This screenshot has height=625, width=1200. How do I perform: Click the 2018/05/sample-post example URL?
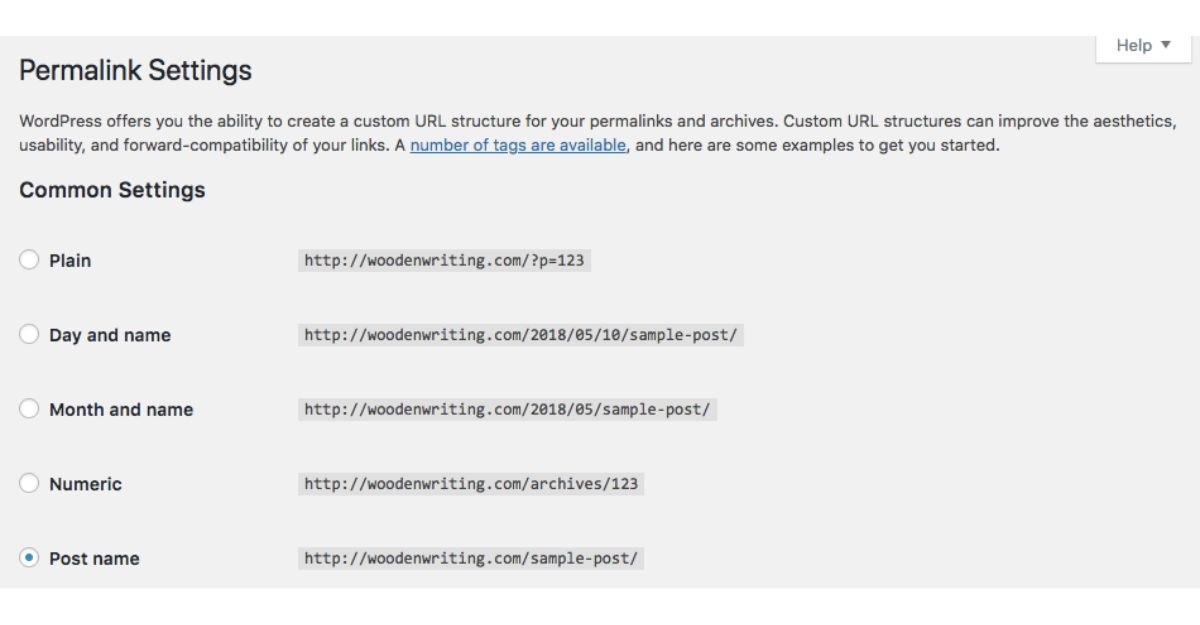[507, 410]
